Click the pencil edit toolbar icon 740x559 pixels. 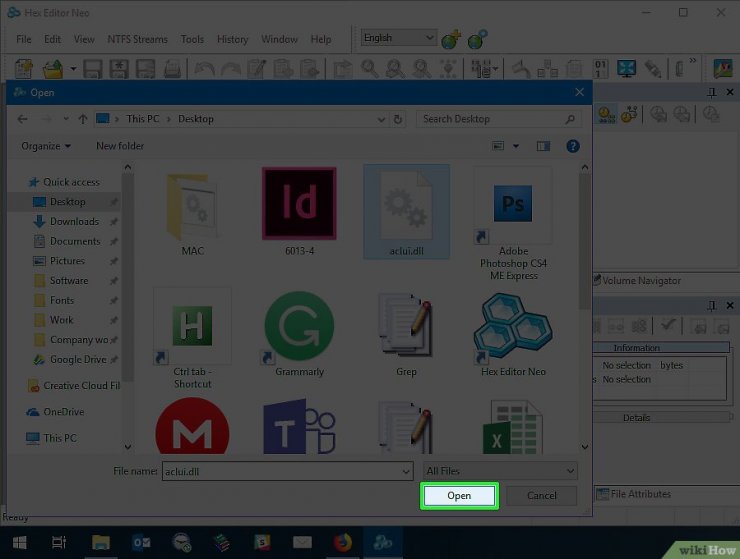pos(257,69)
